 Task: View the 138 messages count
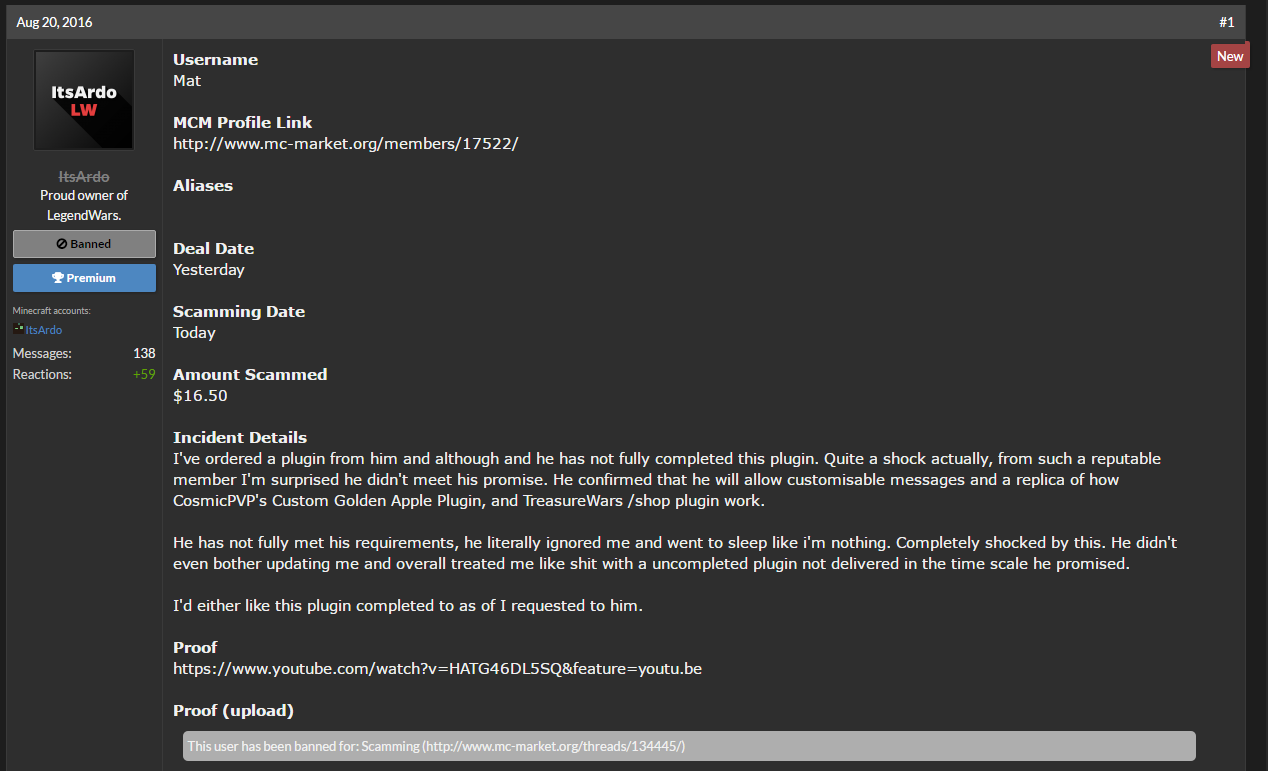(144, 353)
